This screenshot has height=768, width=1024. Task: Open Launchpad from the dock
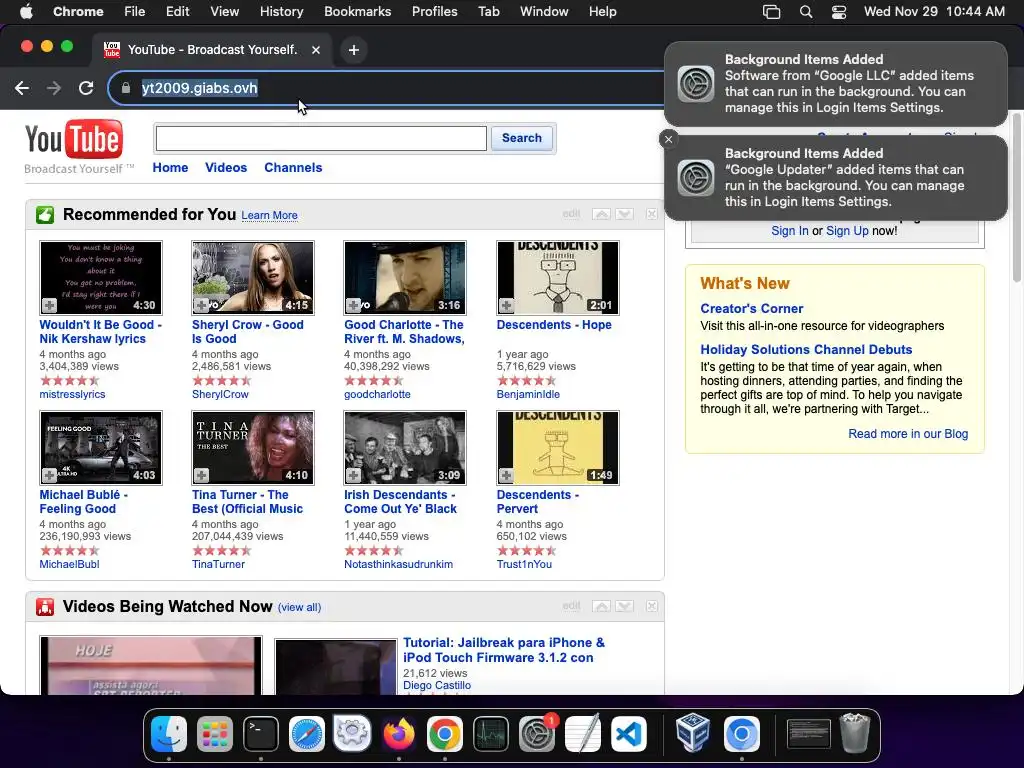pos(215,733)
